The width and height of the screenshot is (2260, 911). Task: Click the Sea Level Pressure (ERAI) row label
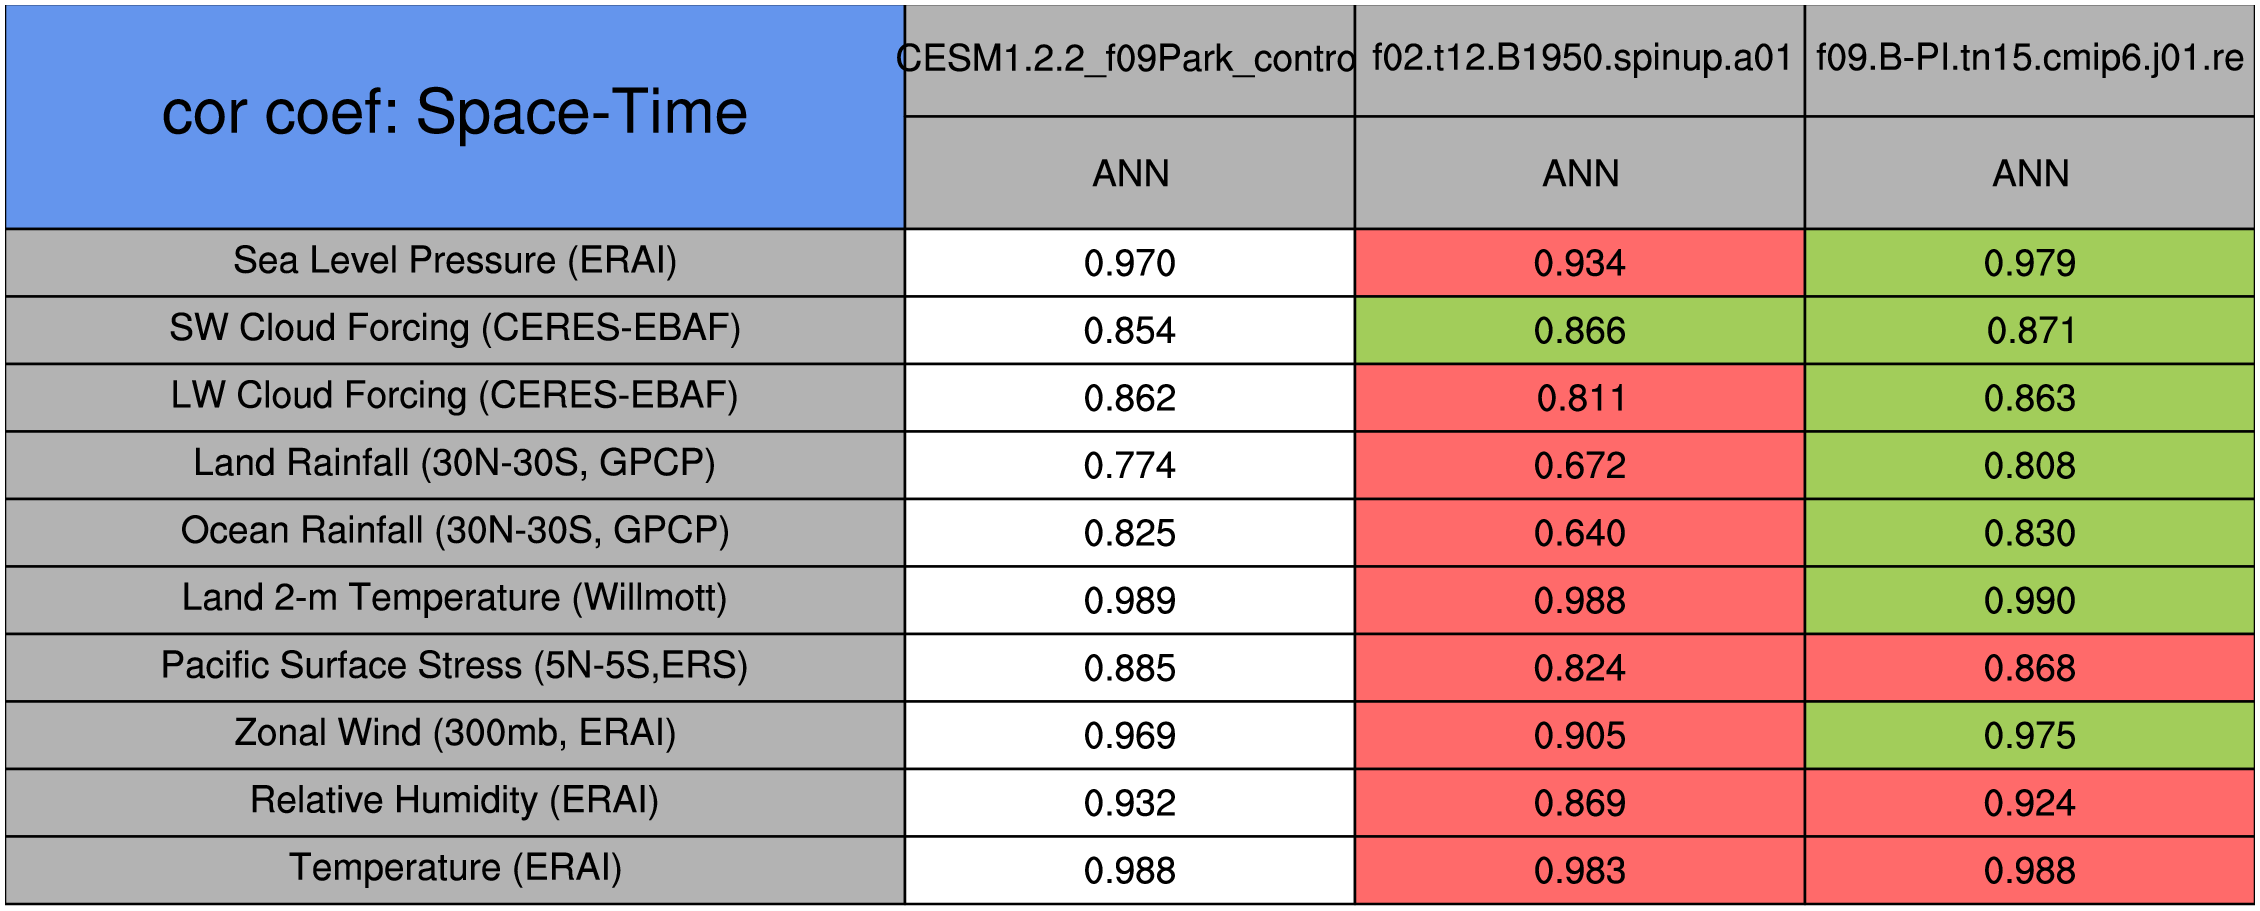(x=455, y=262)
